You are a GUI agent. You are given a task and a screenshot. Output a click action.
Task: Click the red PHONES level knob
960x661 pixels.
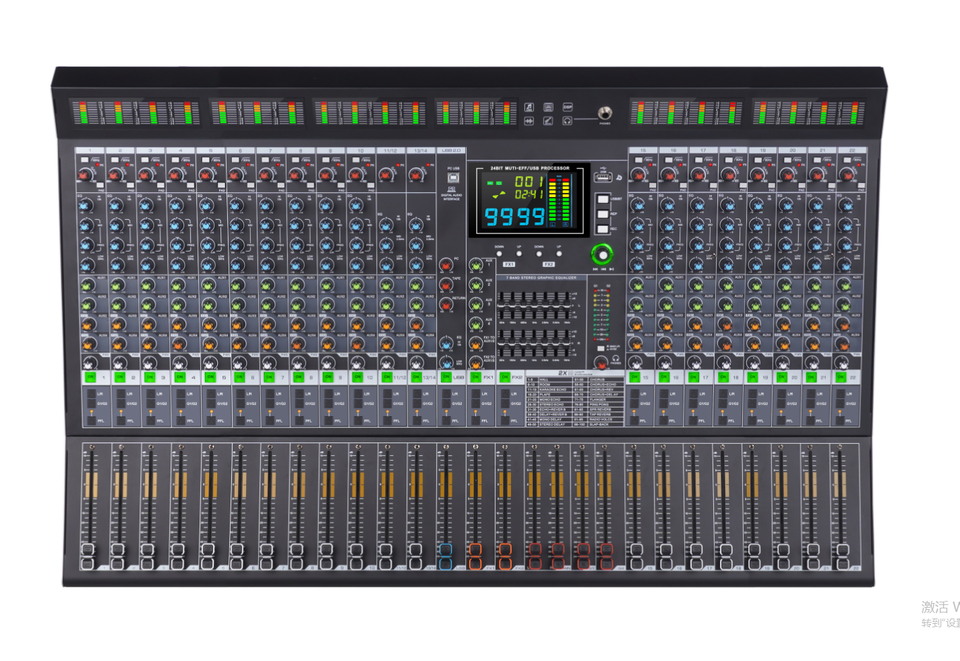[601, 362]
